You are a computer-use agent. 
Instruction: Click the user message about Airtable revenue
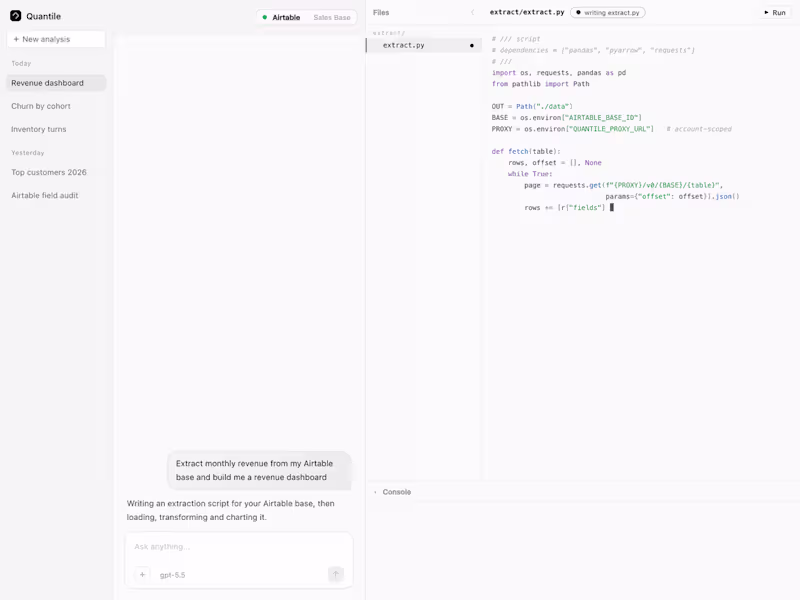click(259, 470)
